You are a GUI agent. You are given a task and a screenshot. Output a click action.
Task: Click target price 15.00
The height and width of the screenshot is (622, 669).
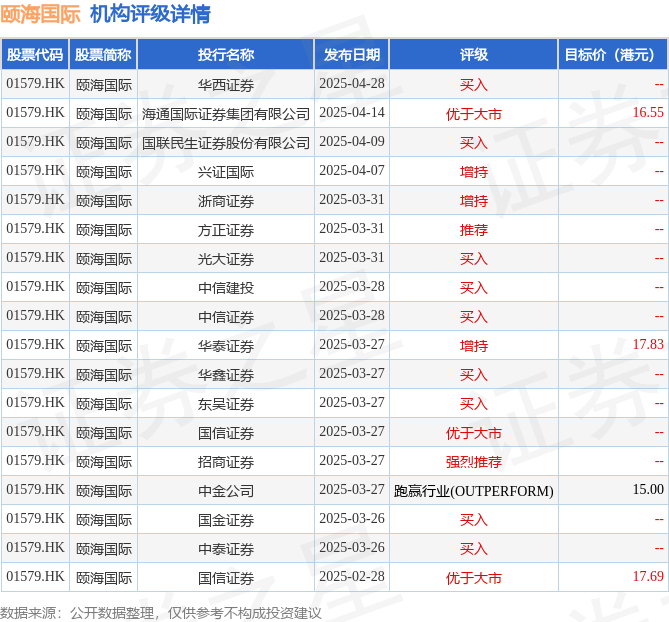point(648,490)
